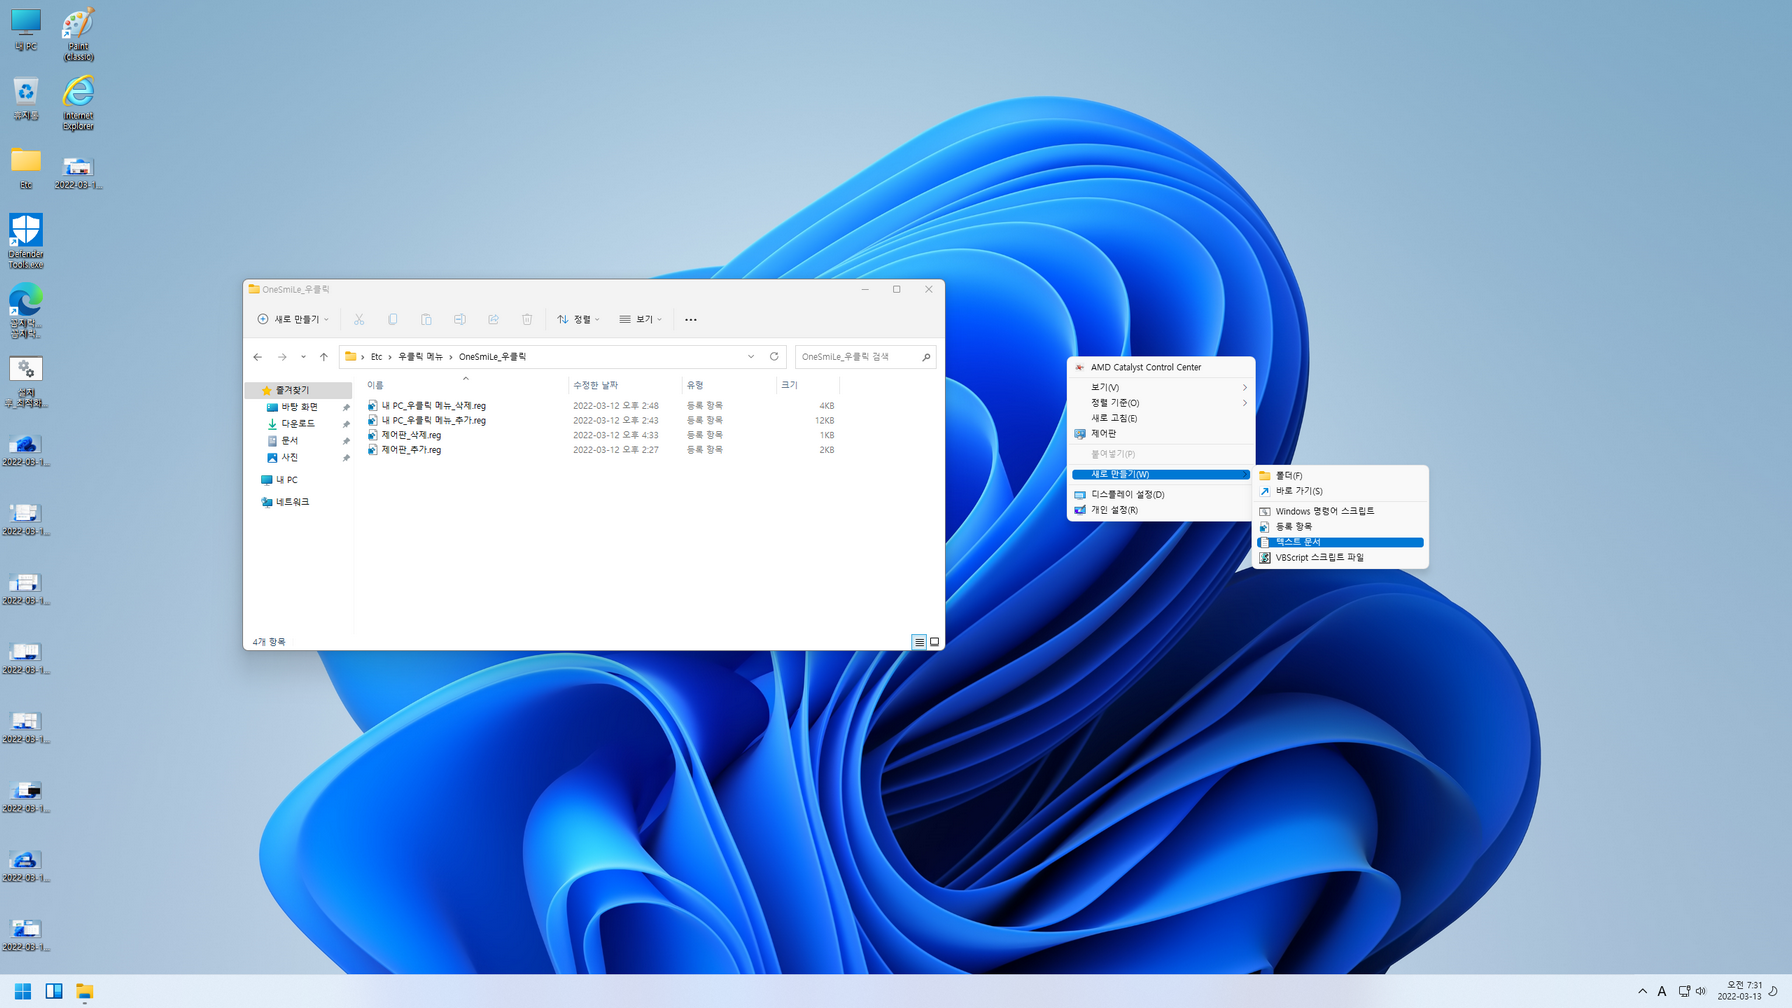Choose 디스플레이 설정(D) in context menu
Viewport: 1792px width, 1008px height.
[1161, 494]
